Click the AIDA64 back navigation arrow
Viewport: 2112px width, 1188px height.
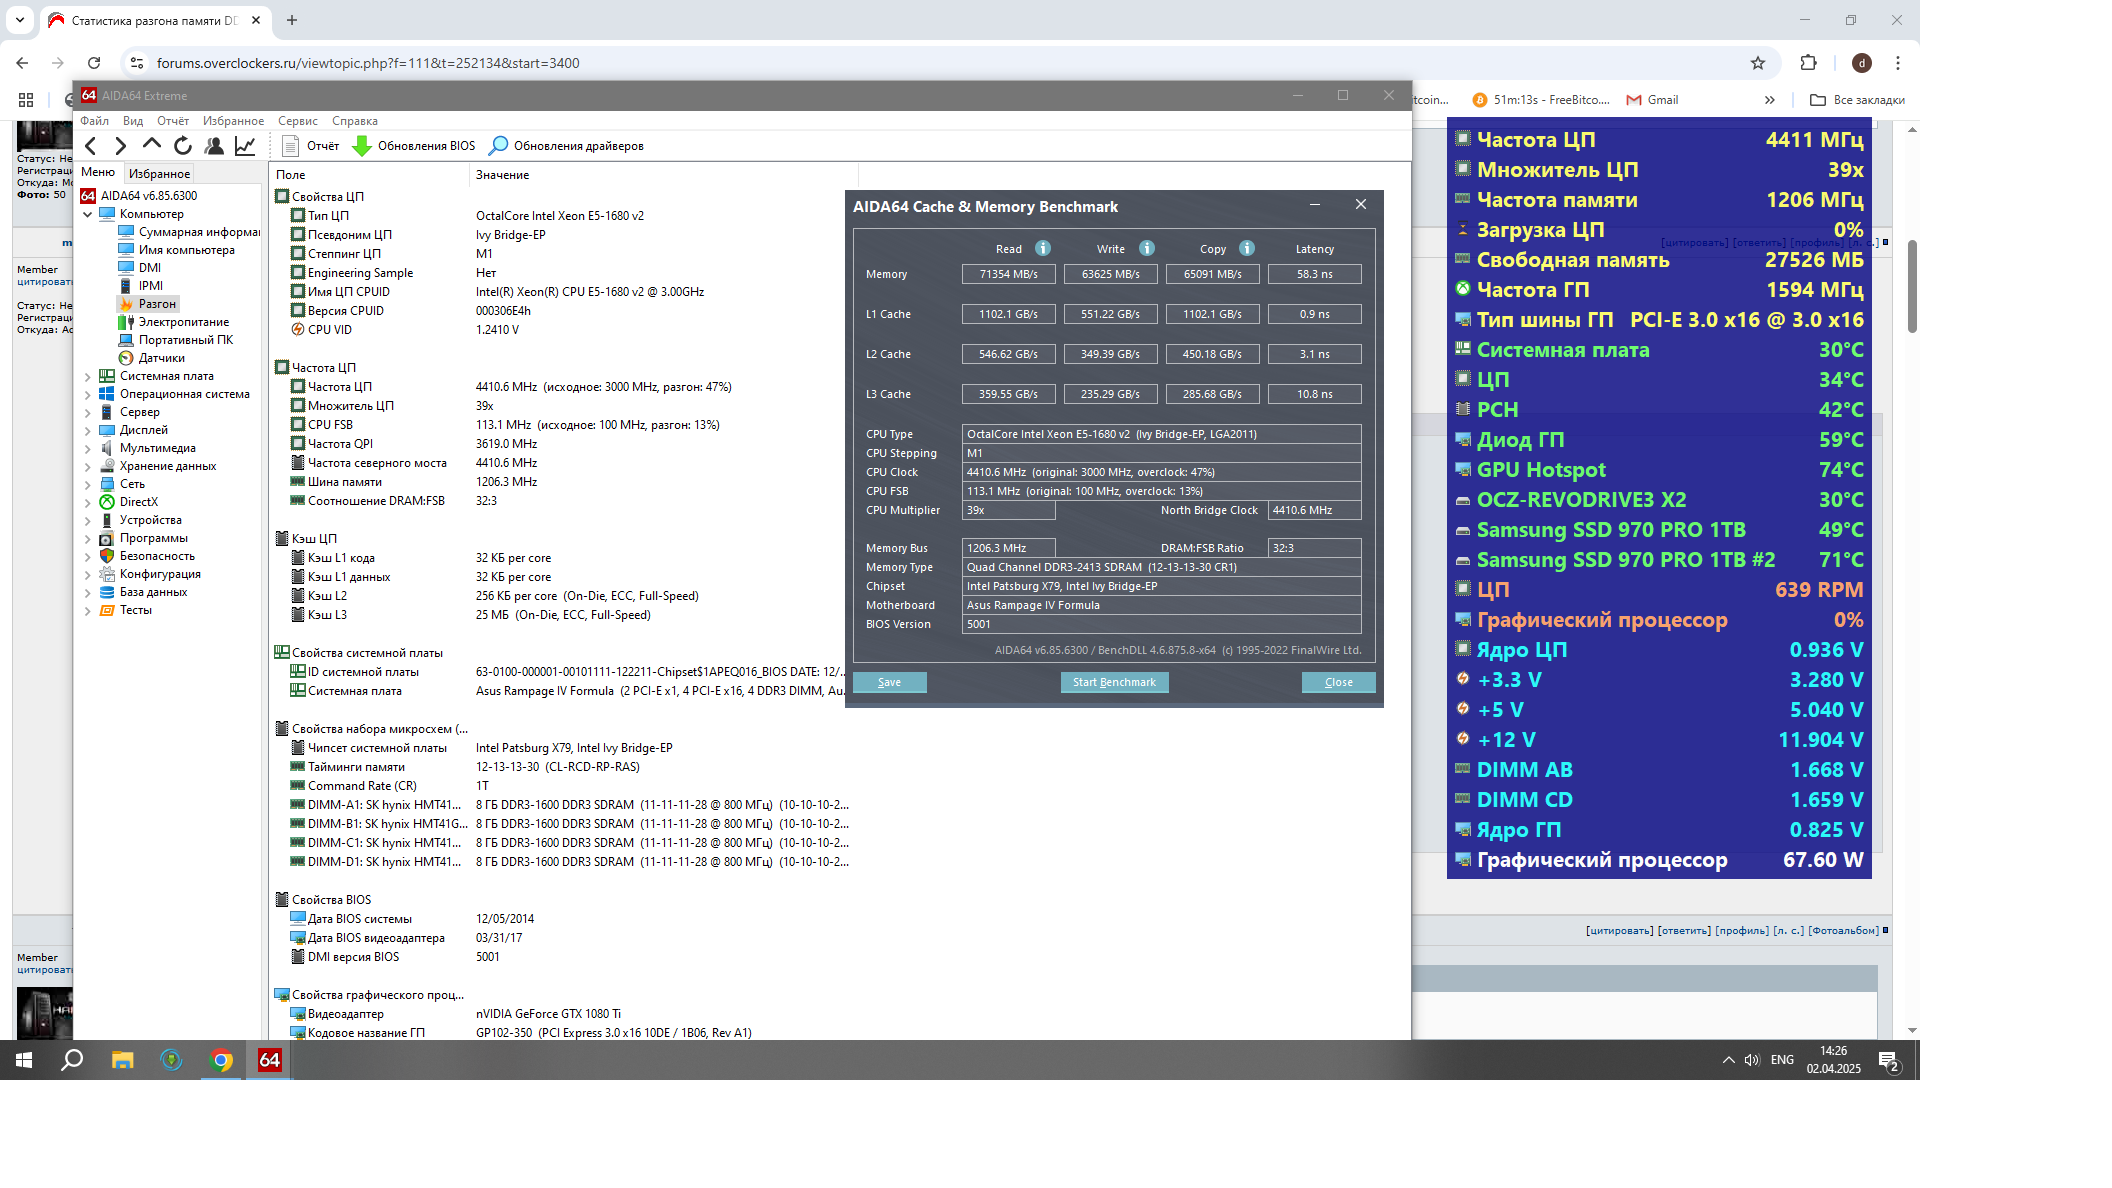tap(91, 146)
